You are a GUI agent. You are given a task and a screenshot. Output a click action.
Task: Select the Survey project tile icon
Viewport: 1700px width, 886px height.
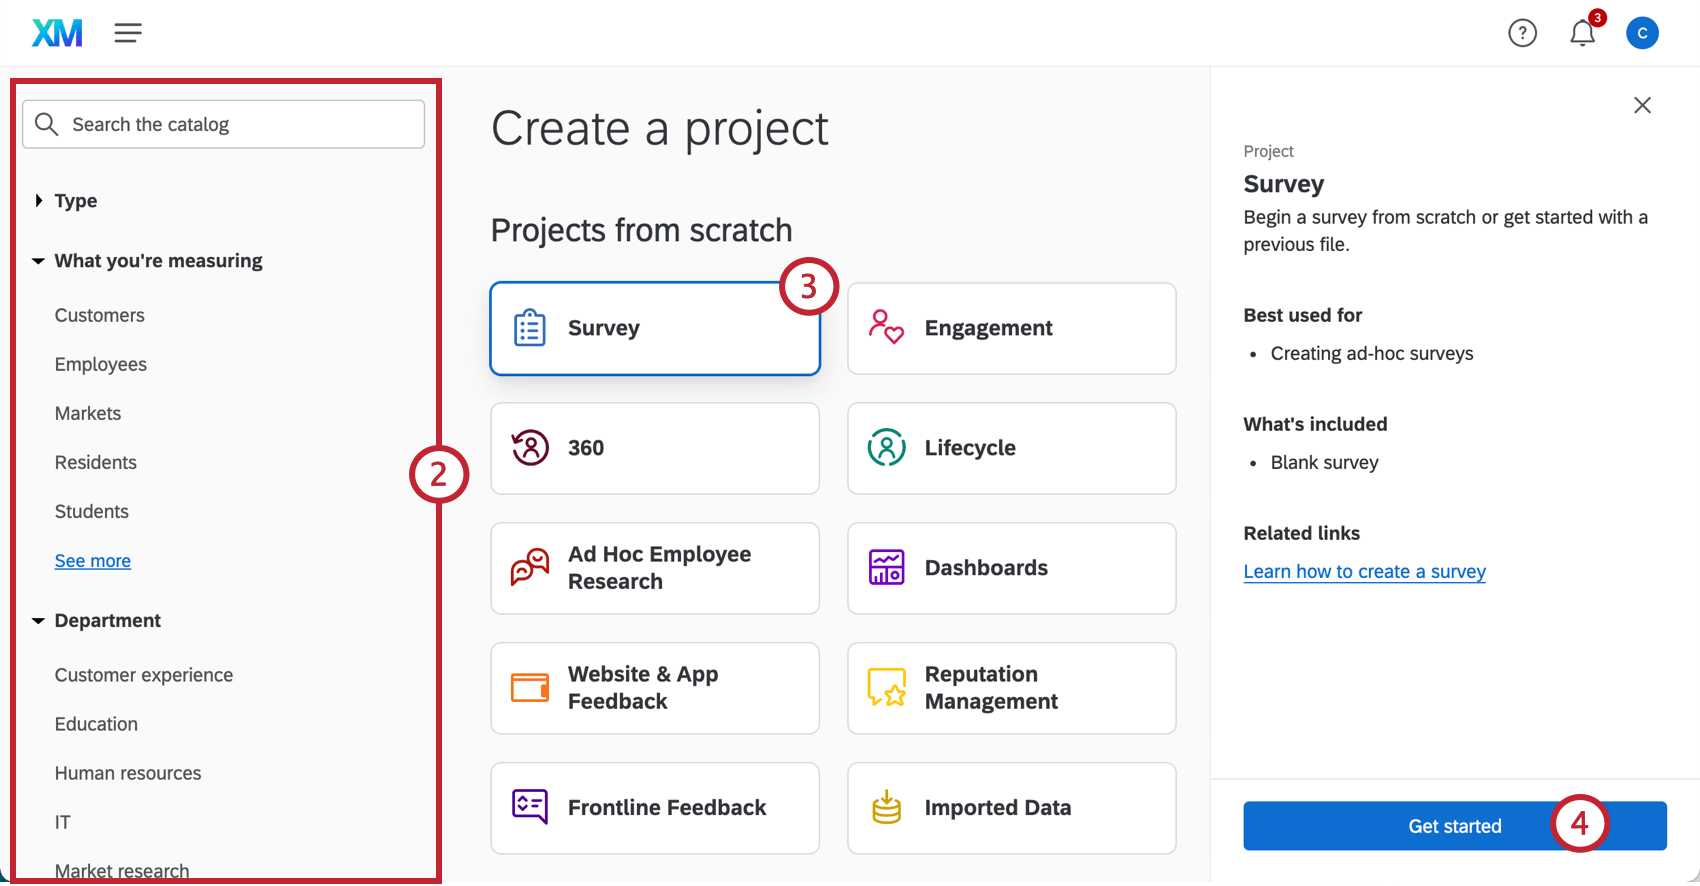coord(529,328)
